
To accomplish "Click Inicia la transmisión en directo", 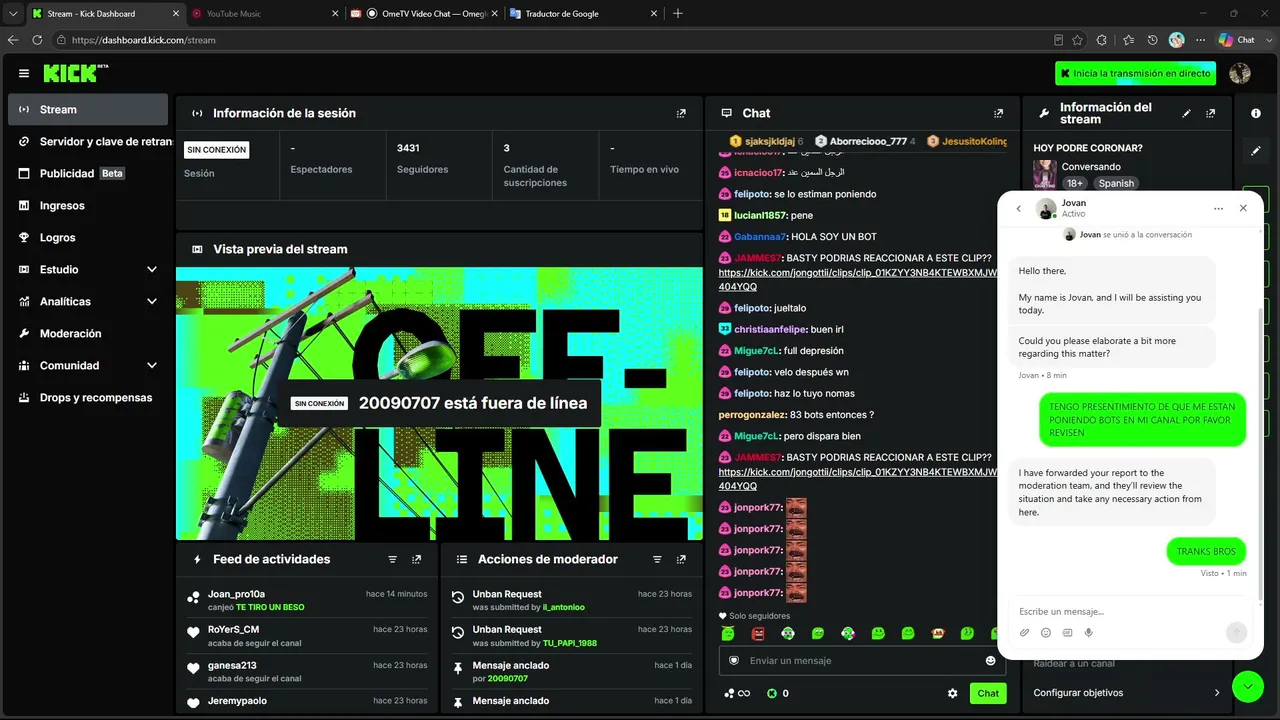I will tap(1136, 73).
